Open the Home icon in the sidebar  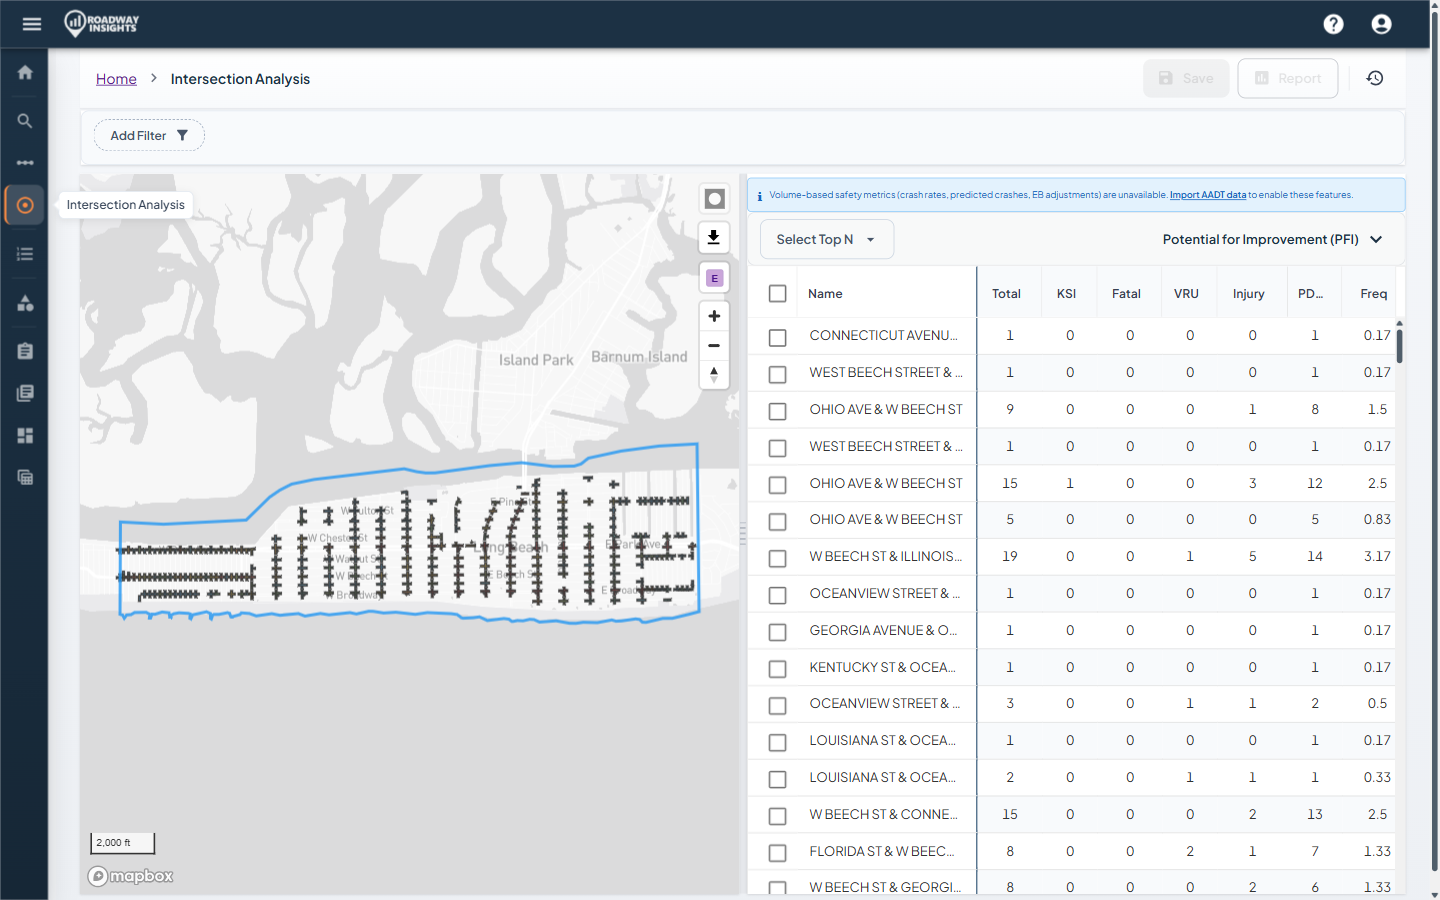[25, 71]
